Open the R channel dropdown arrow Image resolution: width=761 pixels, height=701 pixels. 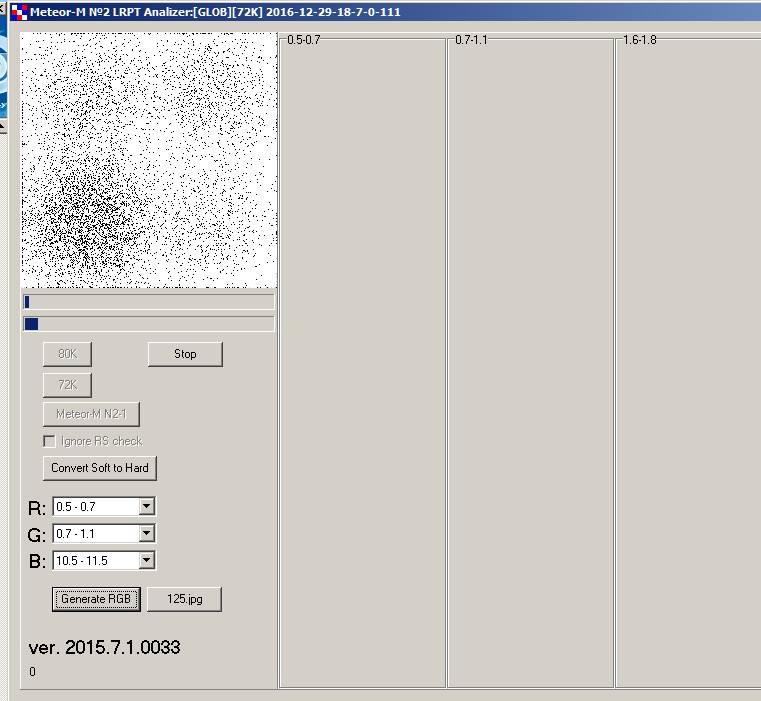click(x=146, y=507)
